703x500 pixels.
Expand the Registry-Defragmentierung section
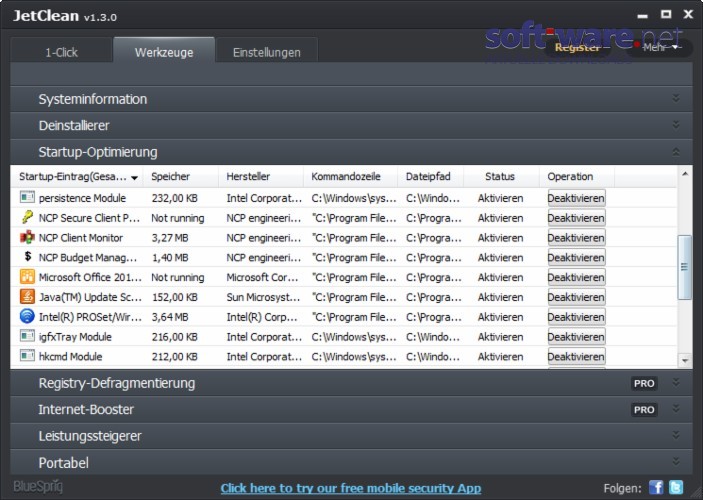click(676, 383)
